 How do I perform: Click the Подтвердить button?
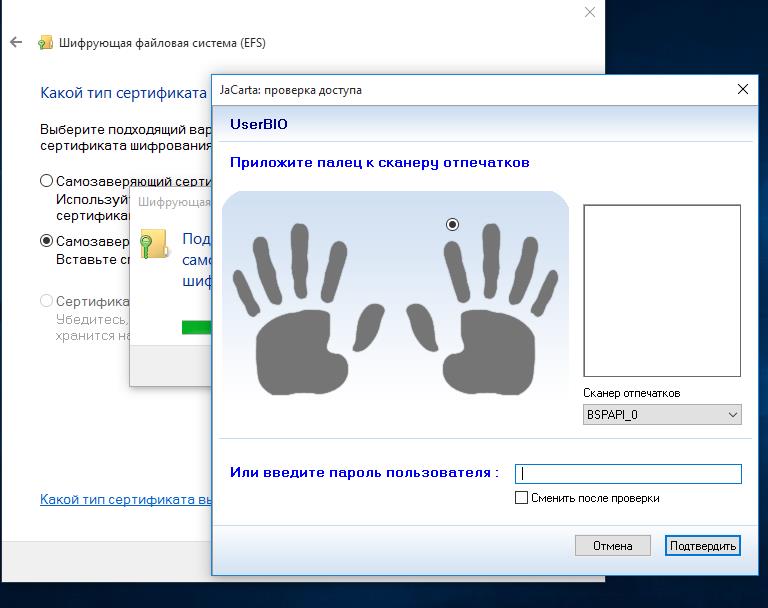coord(702,545)
